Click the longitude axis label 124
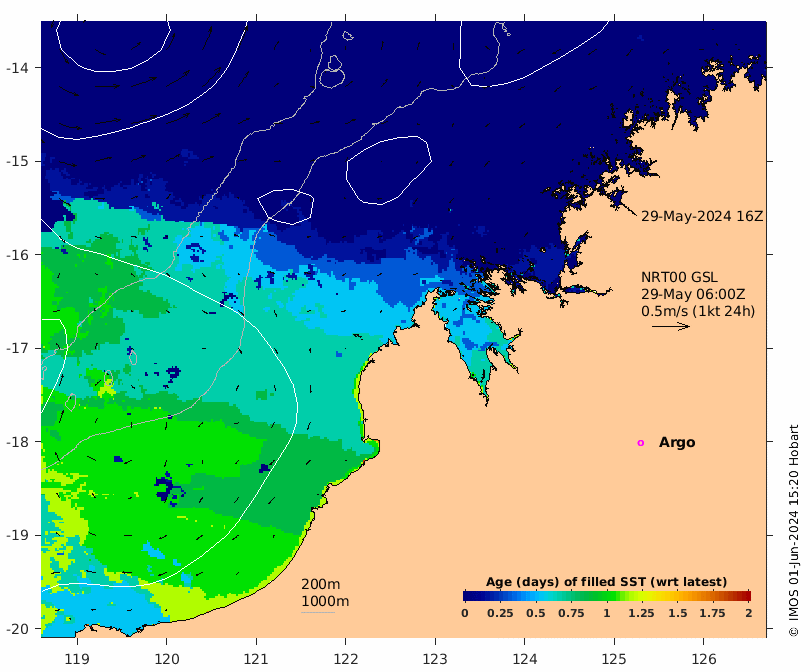Image resolution: width=810 pixels, height=672 pixels. click(x=525, y=659)
